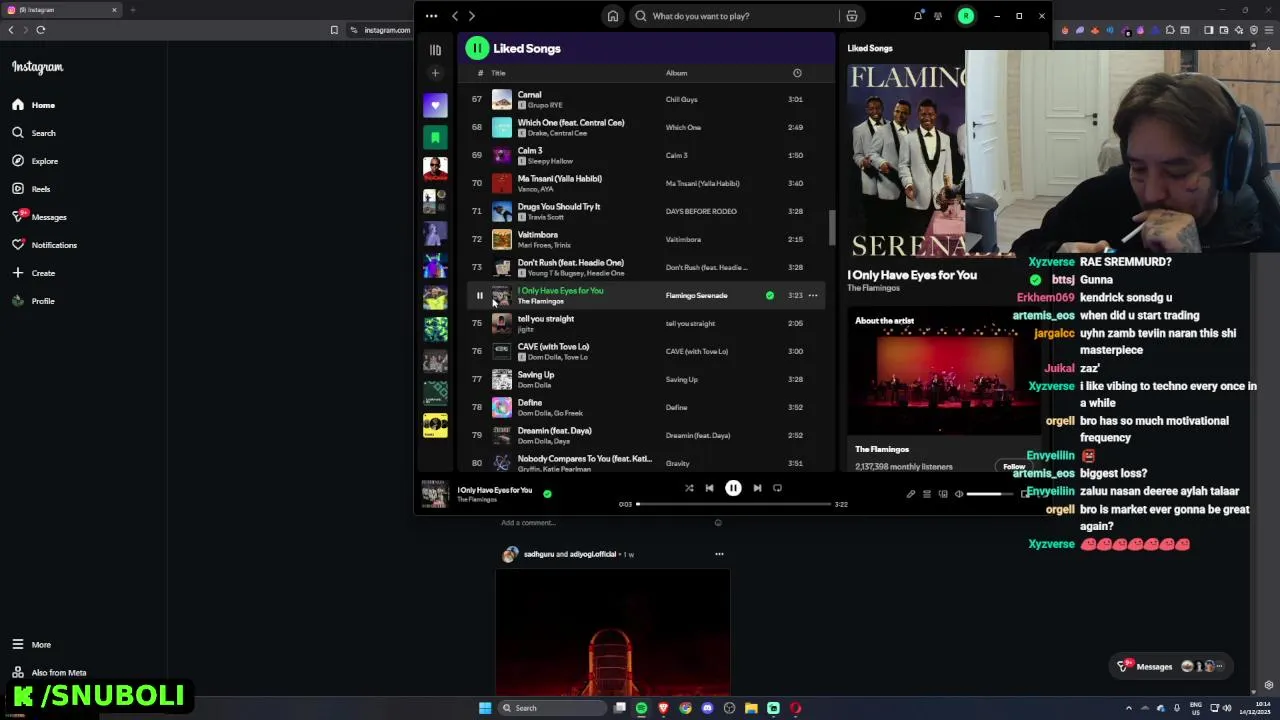The image size is (1280, 720).
Task: Select track tell you straight
Action: pos(645,323)
